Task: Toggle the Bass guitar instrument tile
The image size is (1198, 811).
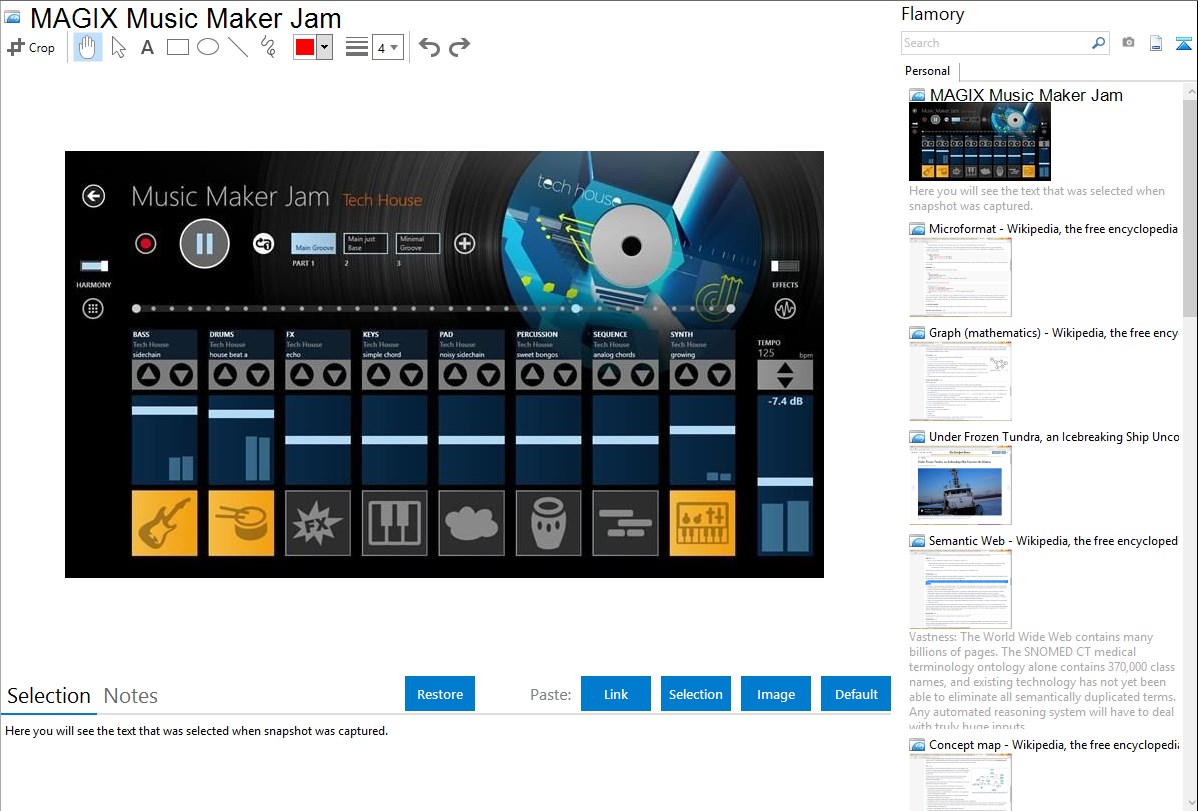Action: tap(164, 523)
